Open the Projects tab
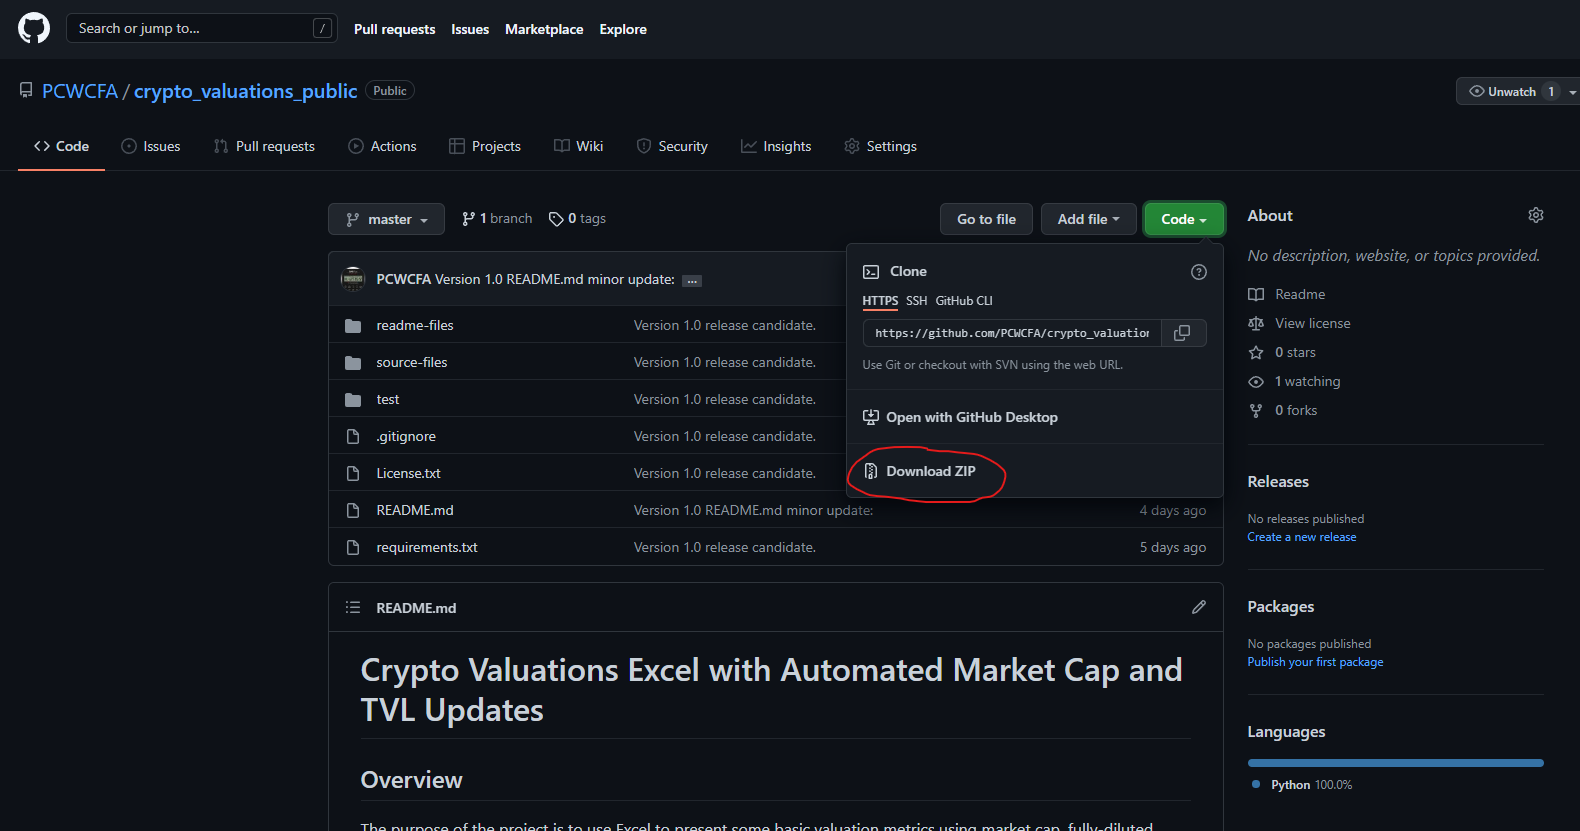The image size is (1580, 831). (485, 146)
